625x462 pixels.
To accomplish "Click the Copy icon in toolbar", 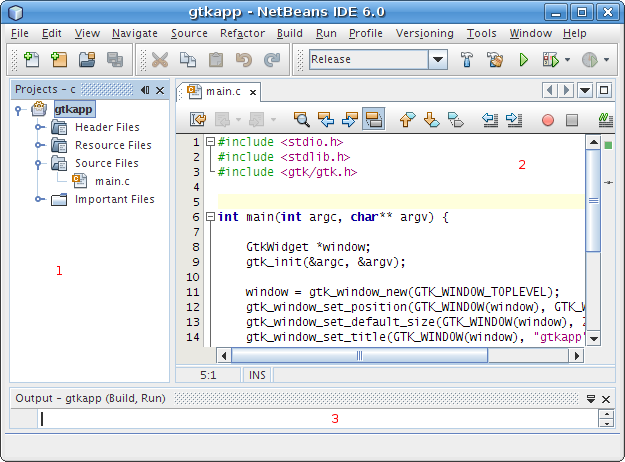I will pyautogui.click(x=188, y=60).
